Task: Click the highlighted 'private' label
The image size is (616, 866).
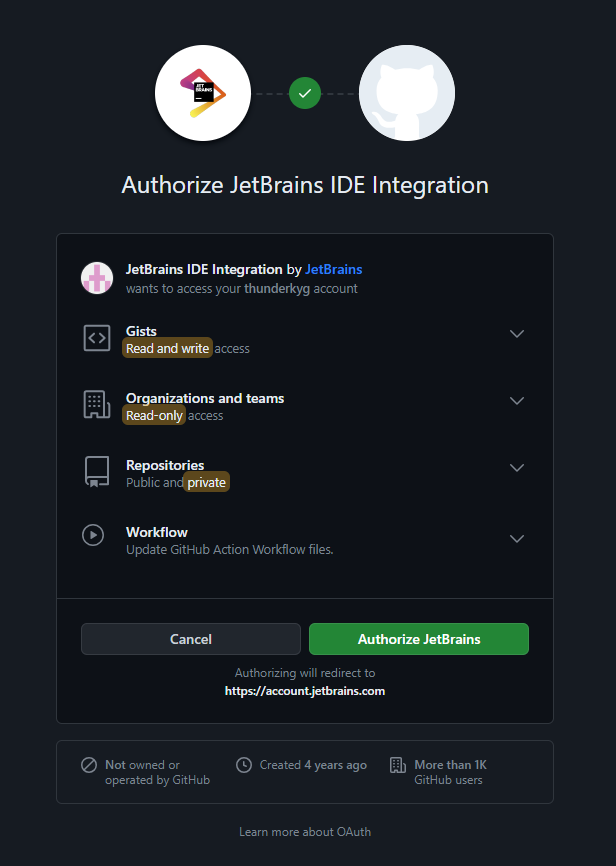Action: [206, 482]
